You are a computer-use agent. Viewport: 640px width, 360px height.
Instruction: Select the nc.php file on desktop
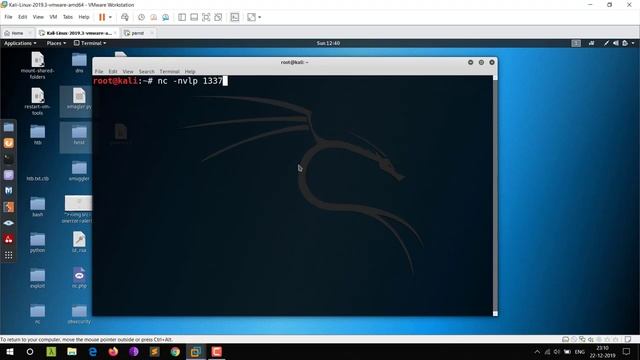click(79, 278)
